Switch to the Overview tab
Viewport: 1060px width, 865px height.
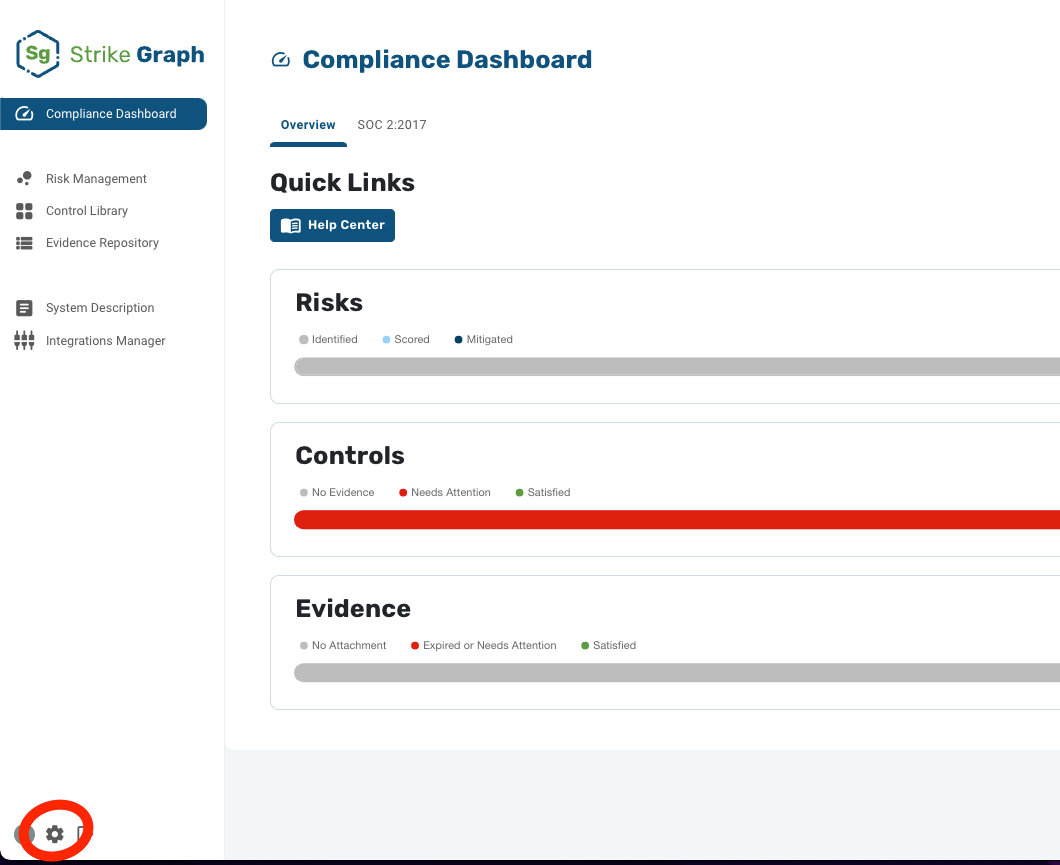click(308, 125)
